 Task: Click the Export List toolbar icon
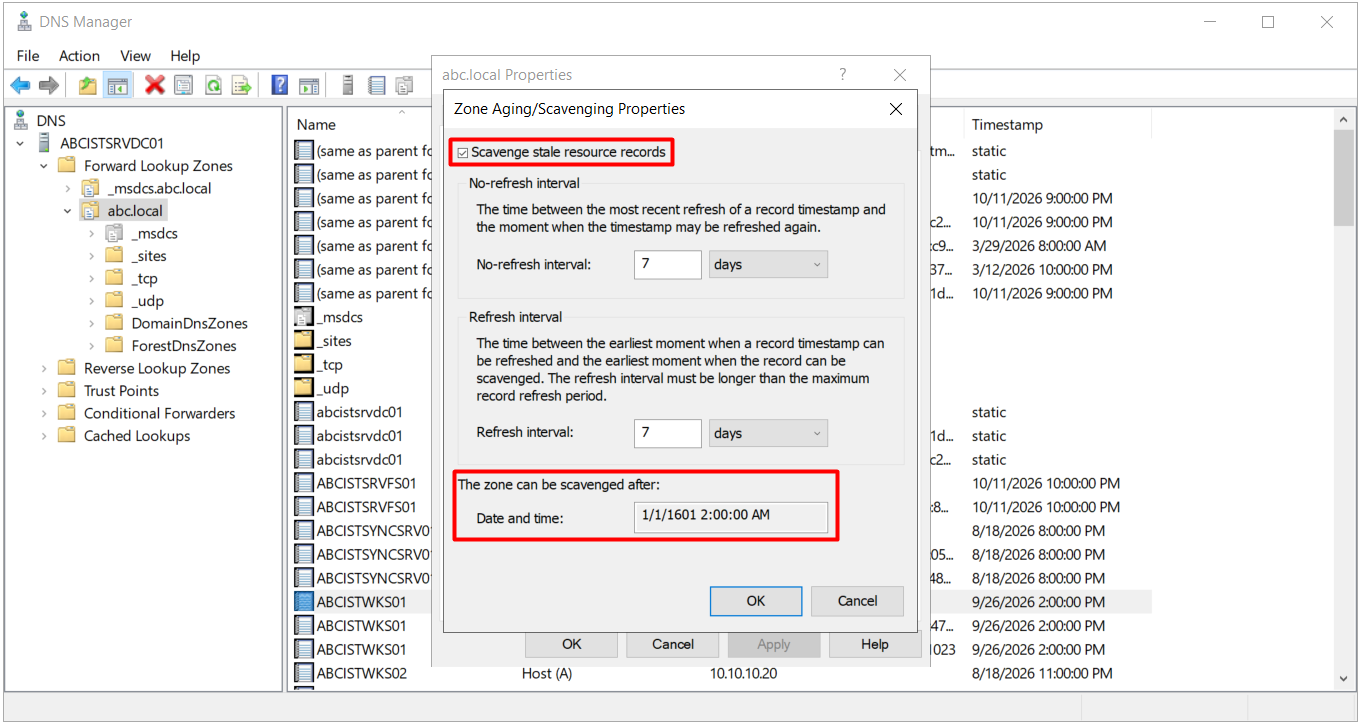point(241,85)
